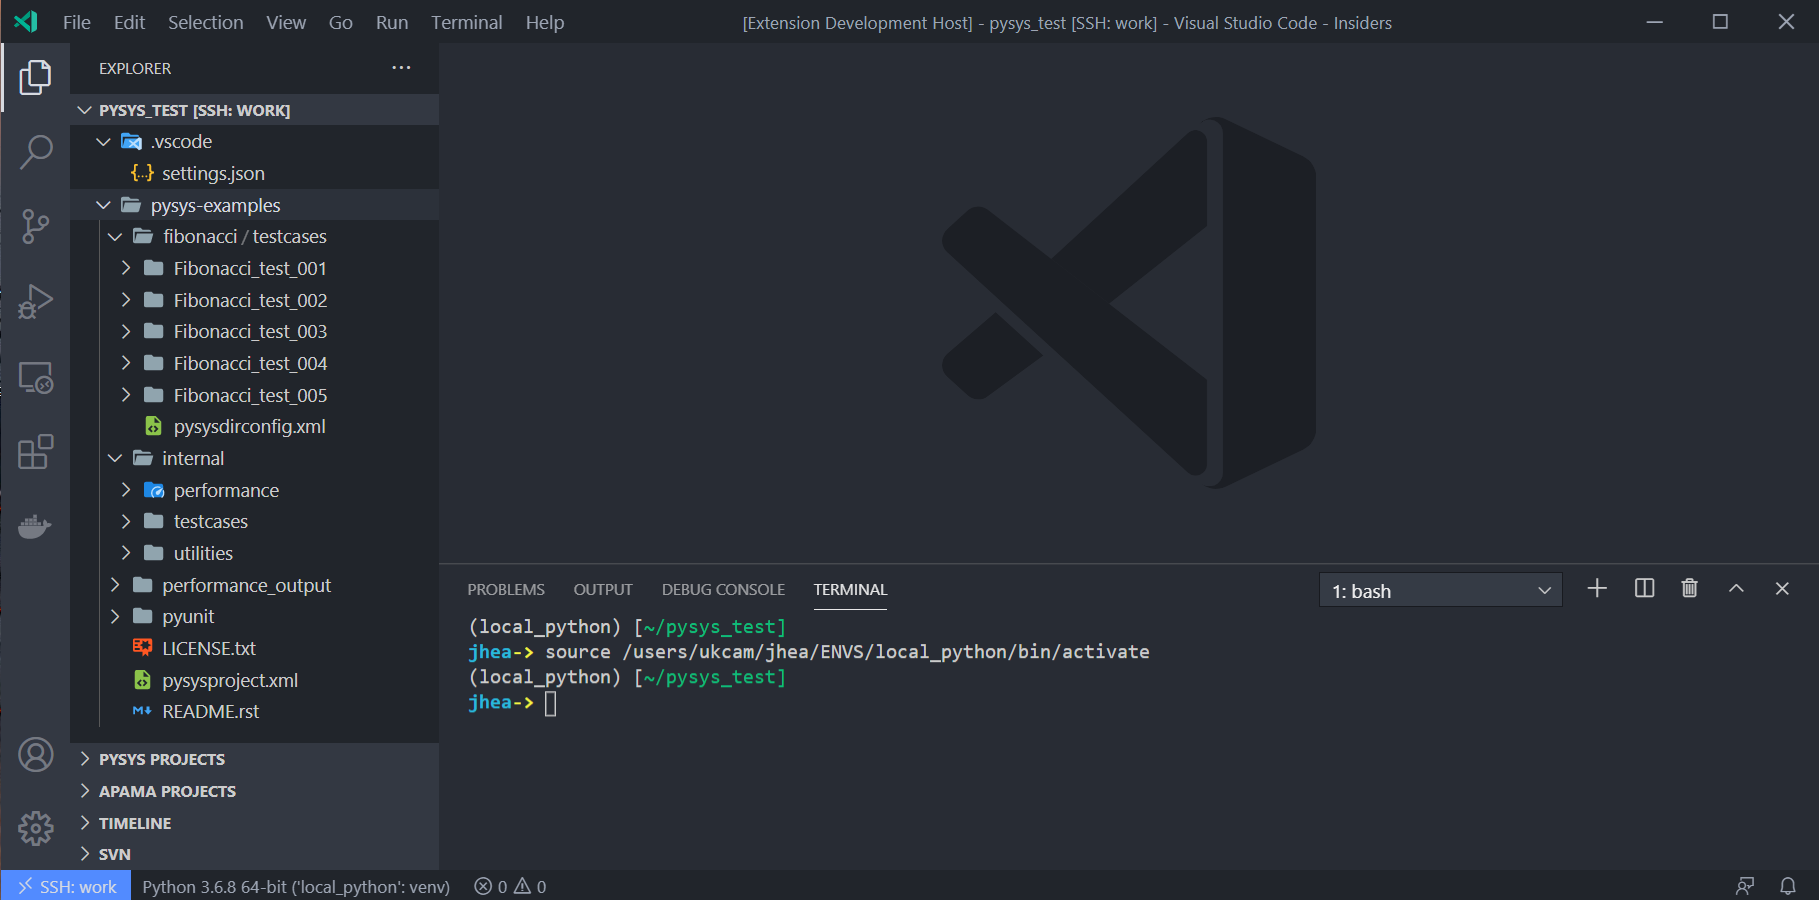Image resolution: width=1819 pixels, height=900 pixels.
Task: Open the Docker view icon
Action: click(x=35, y=527)
